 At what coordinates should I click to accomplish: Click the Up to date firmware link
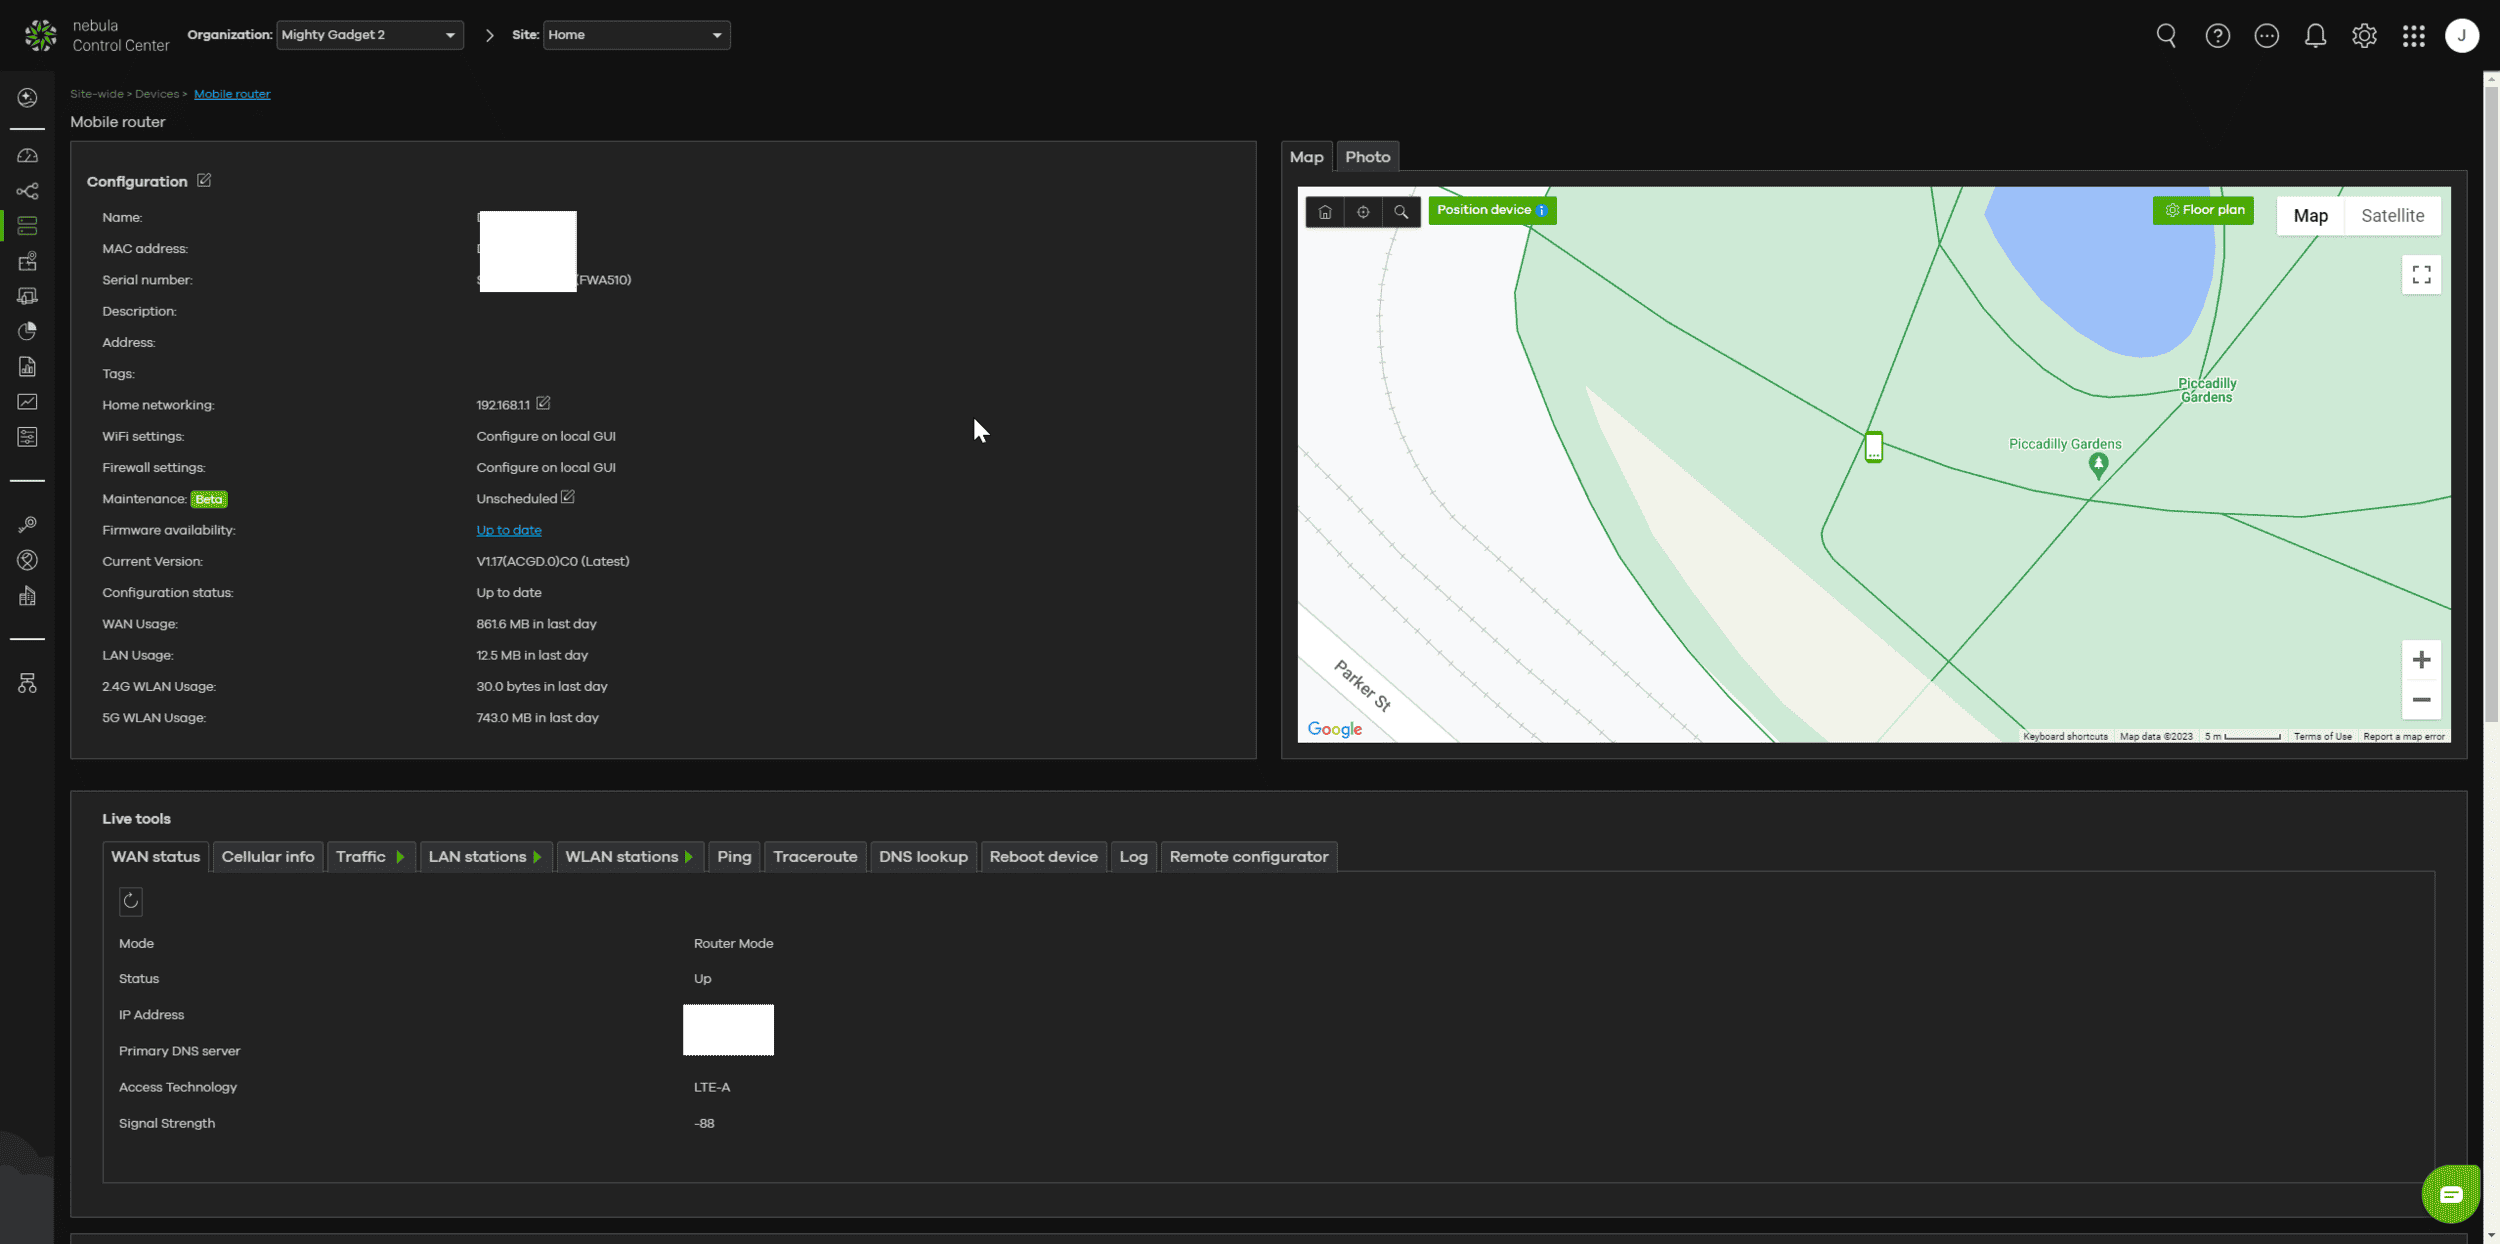pyautogui.click(x=508, y=530)
